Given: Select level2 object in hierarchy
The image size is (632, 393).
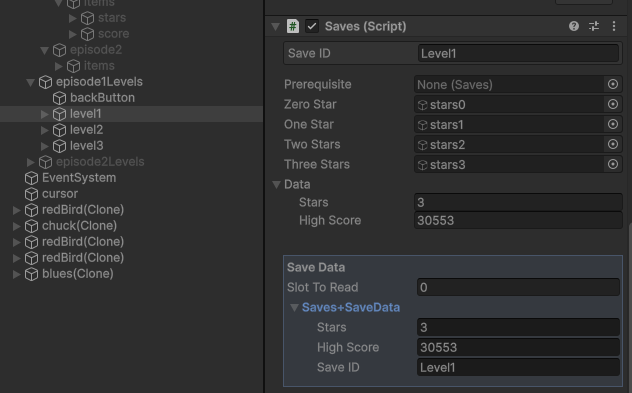Looking at the screenshot, I should (x=86, y=130).
